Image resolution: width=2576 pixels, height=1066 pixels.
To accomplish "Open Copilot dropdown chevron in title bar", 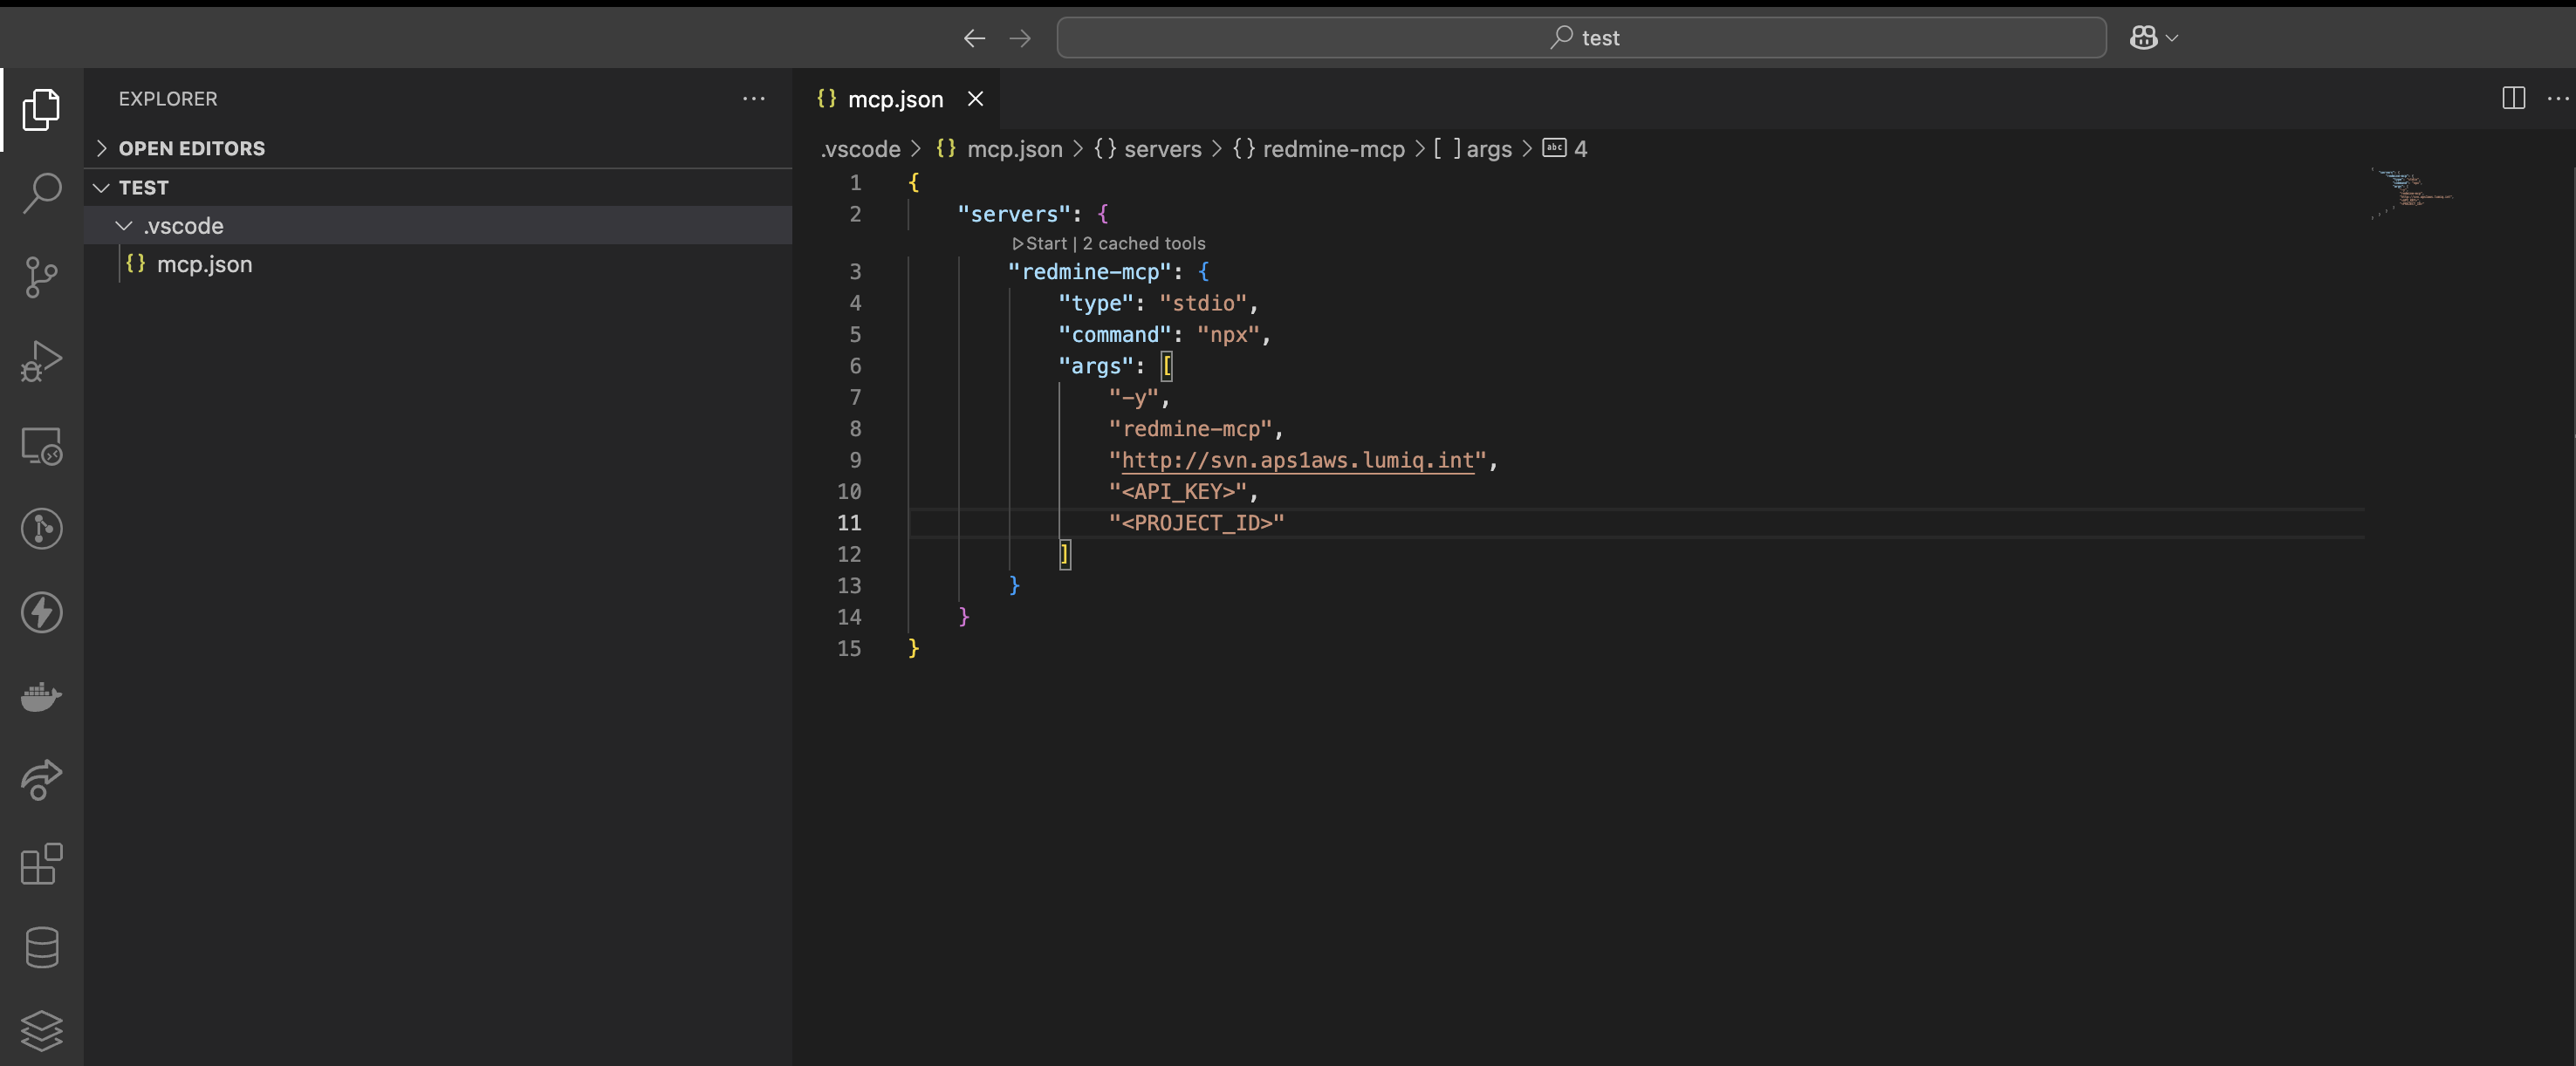I will click(2171, 38).
